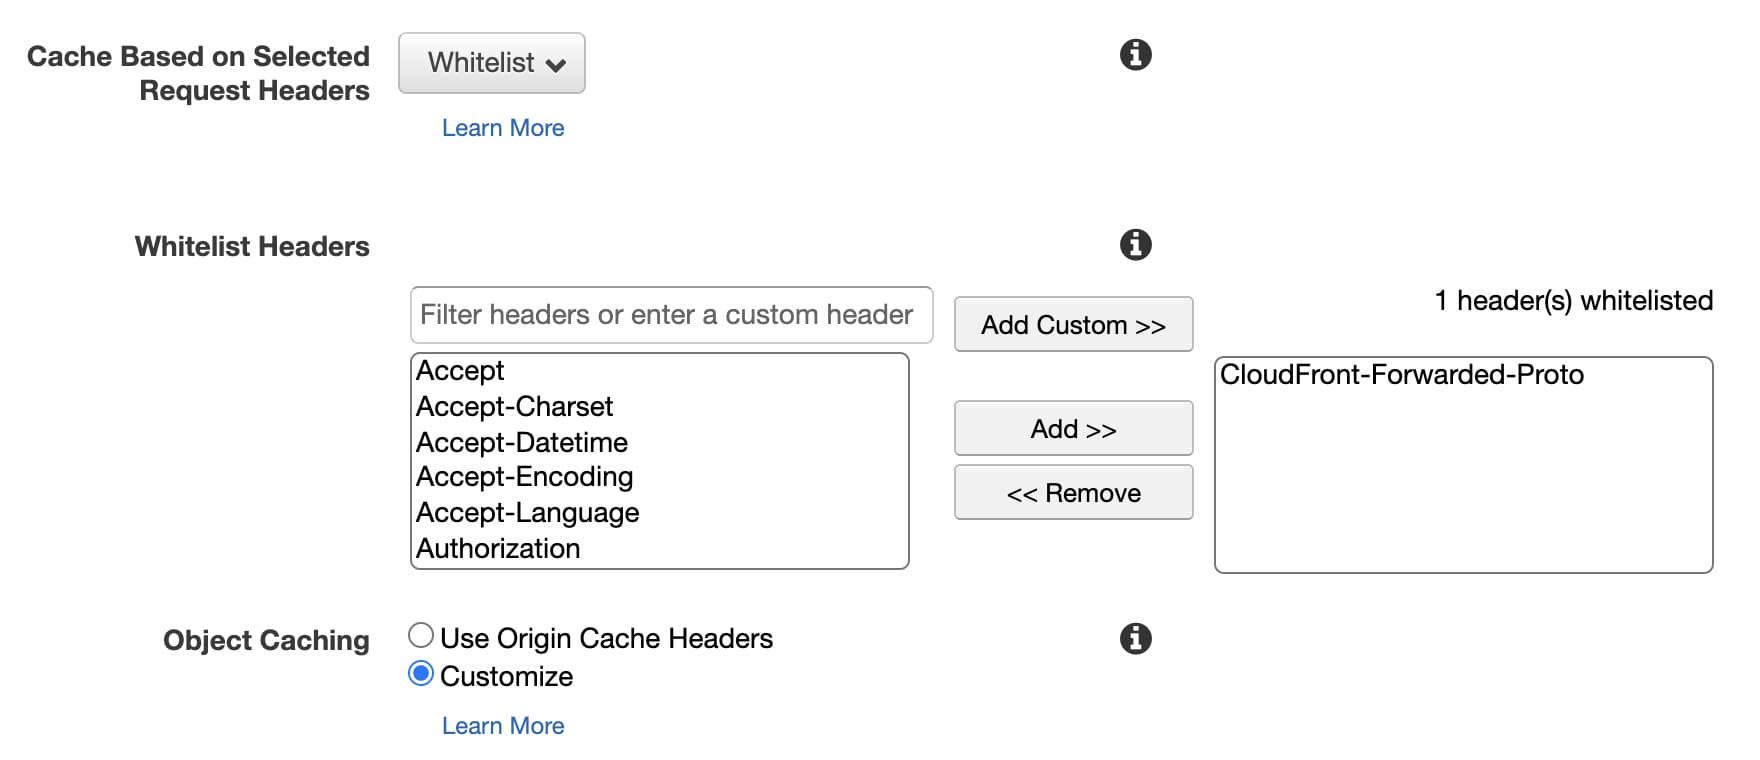This screenshot has height=760, width=1760.
Task: Open Learn More link under Object Caching
Action: click(503, 726)
